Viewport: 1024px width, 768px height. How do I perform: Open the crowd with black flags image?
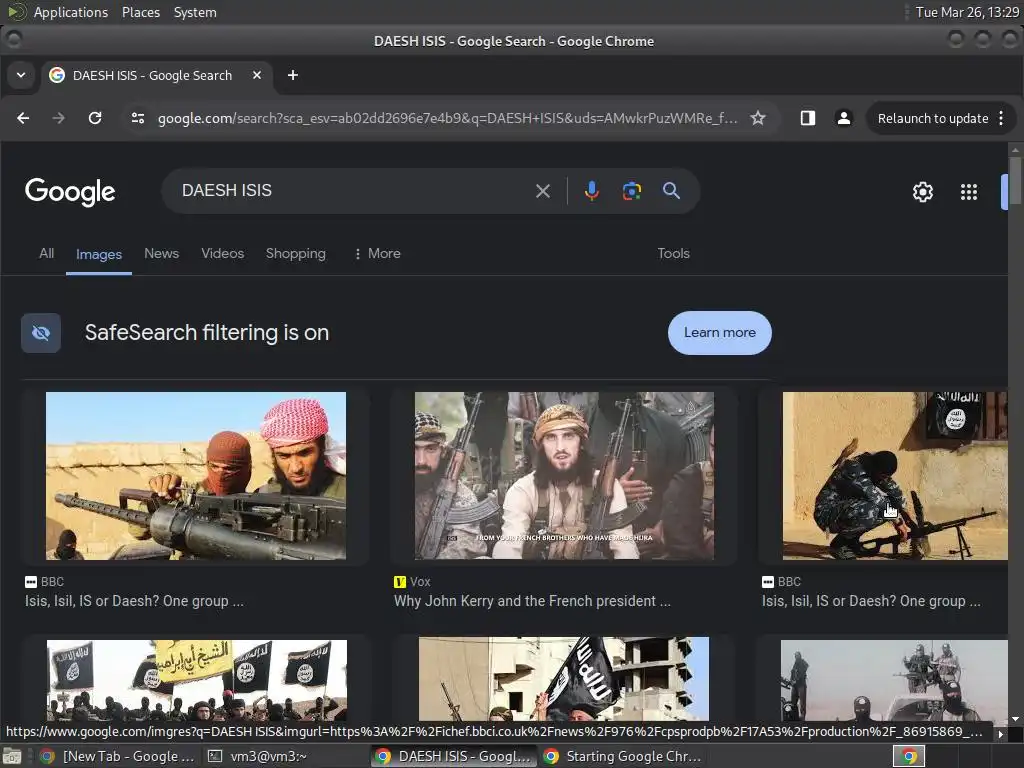197,680
